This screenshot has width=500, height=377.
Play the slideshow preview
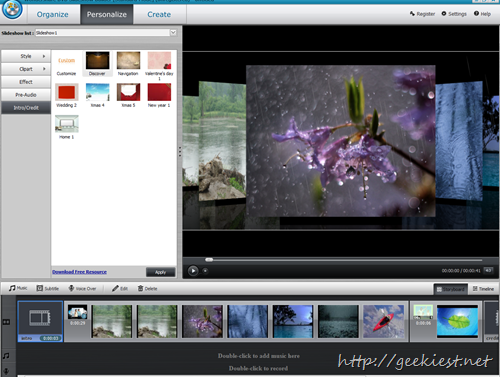coord(193,271)
